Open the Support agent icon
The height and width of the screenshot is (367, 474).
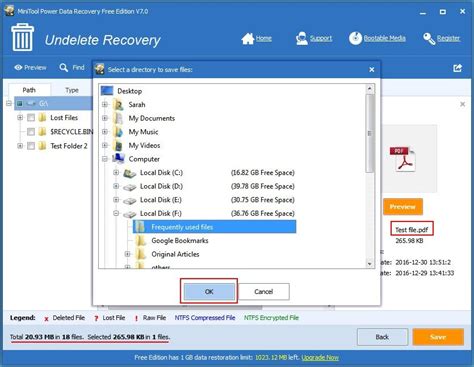pyautogui.click(x=302, y=38)
